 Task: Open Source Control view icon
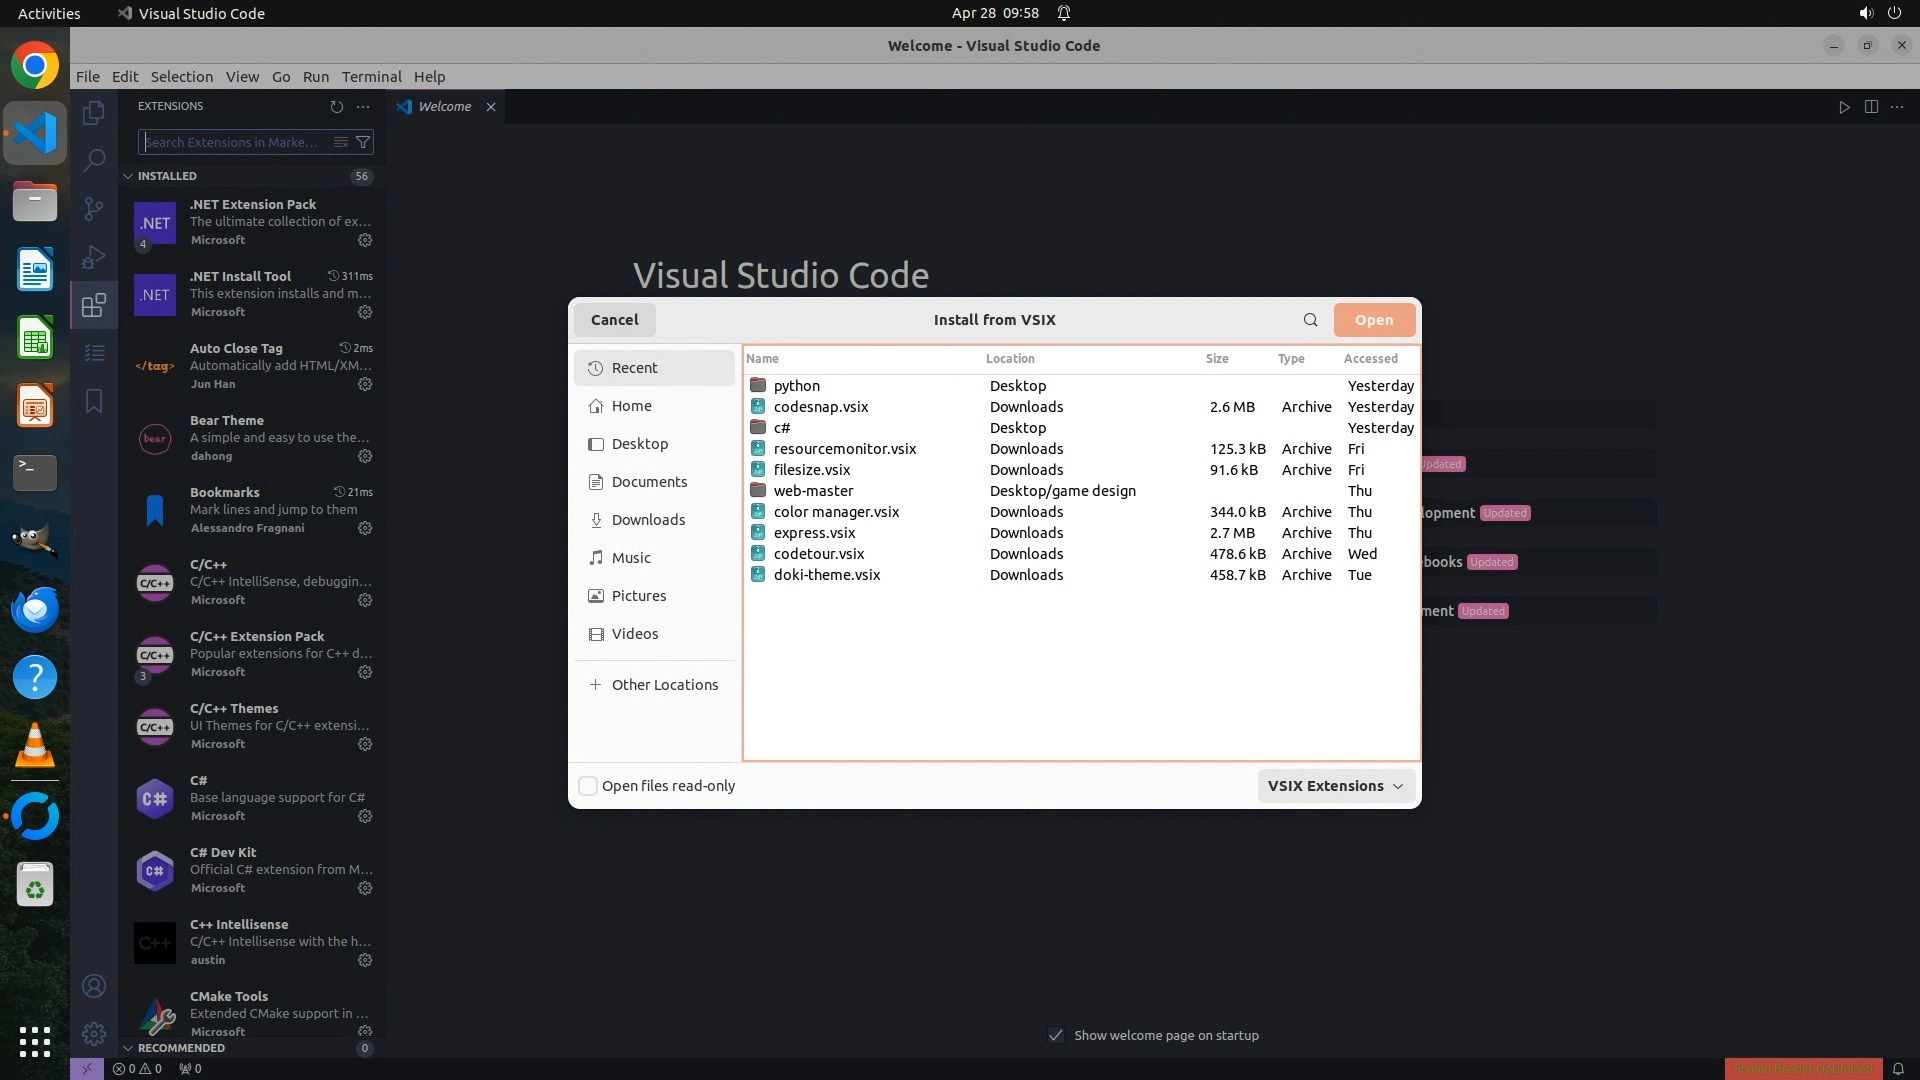point(94,208)
